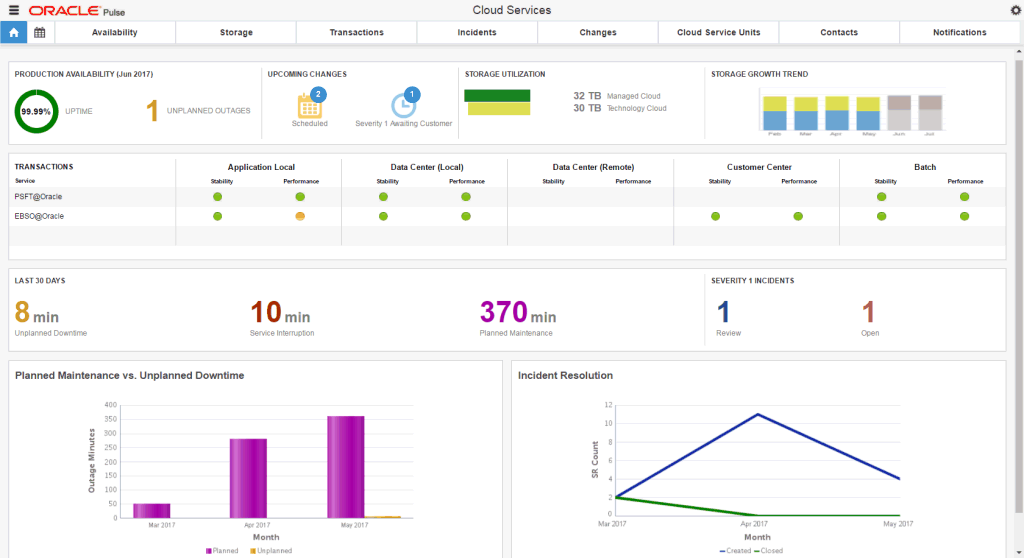The image size is (1024, 558).
Task: Click PSFT@Oracle Data Center (Local) Performance dot
Action: (466, 197)
